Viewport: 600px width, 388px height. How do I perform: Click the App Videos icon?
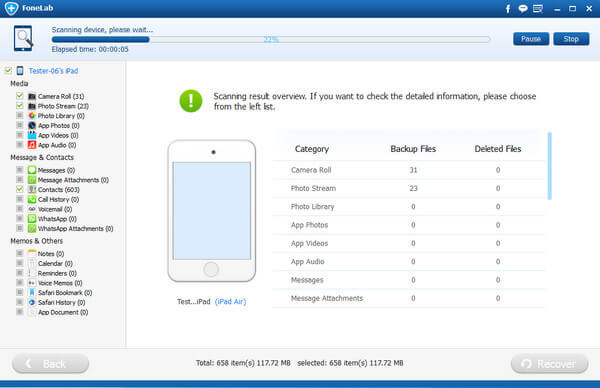(32, 135)
